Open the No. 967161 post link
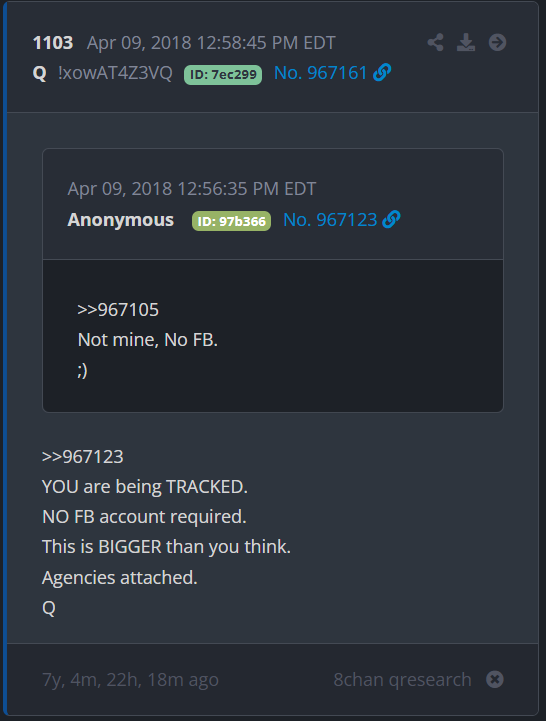 point(320,73)
